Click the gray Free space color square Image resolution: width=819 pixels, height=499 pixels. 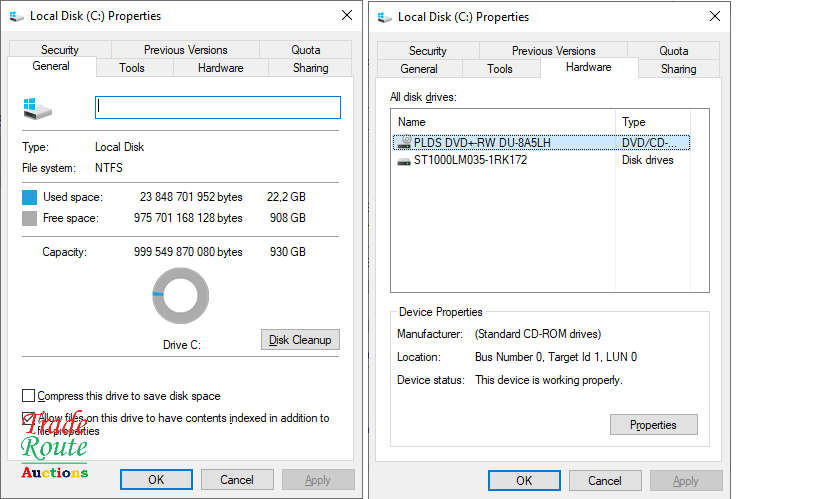(30, 218)
